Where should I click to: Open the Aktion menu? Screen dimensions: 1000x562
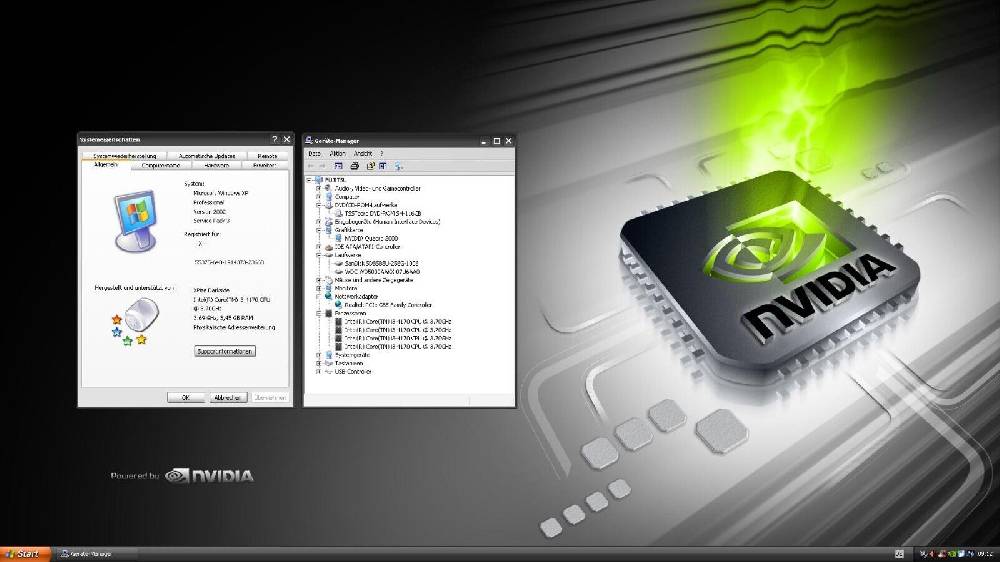(x=337, y=154)
